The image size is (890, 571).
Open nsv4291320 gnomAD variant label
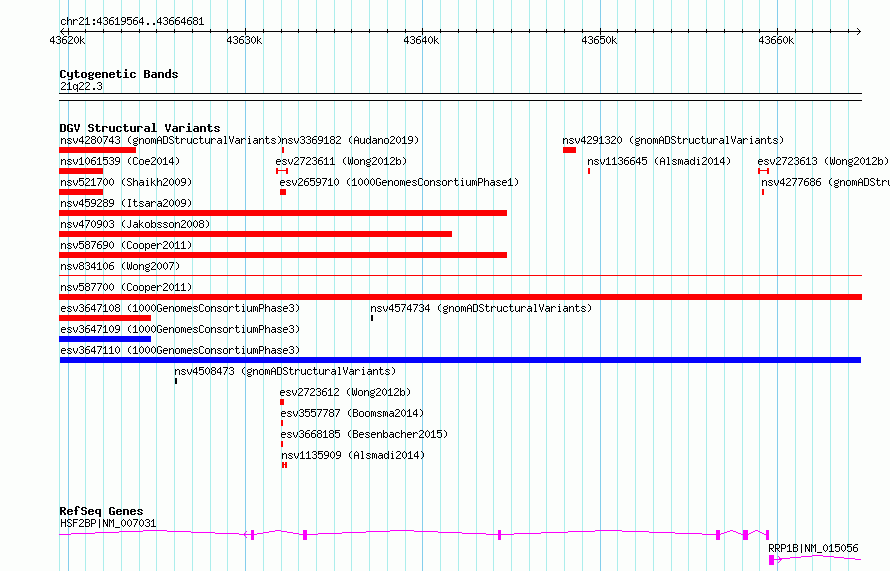coord(673,140)
